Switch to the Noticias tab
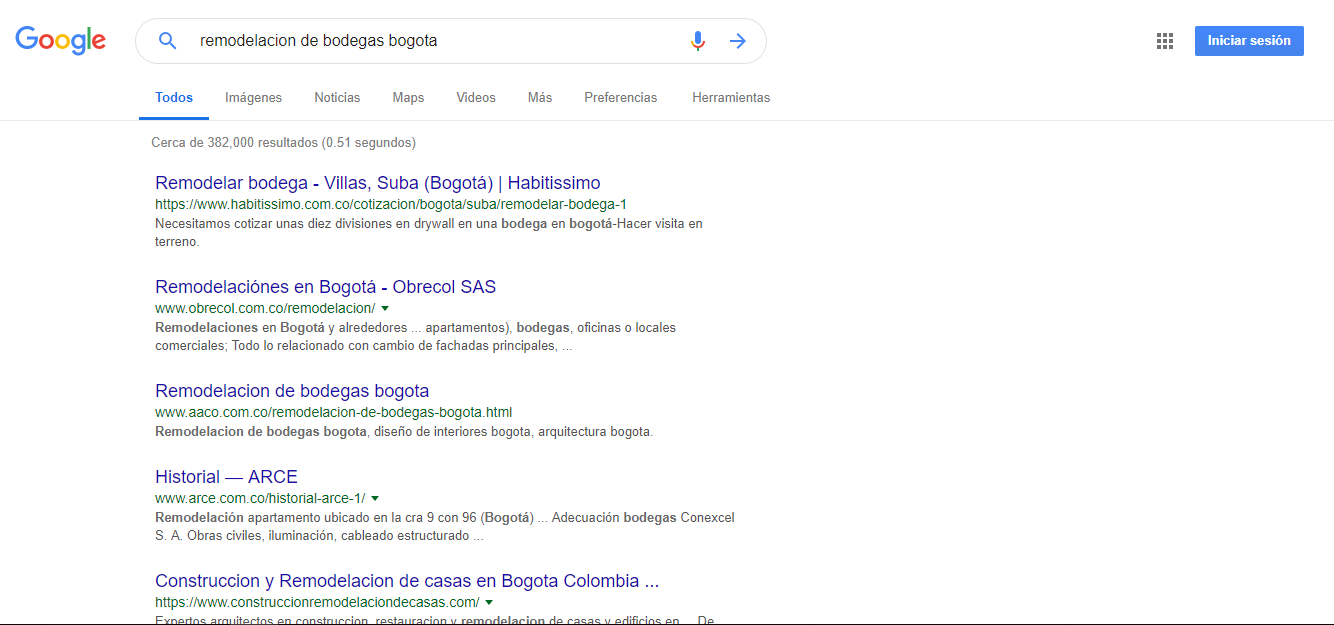Image resolution: width=1334 pixels, height=625 pixels. pyautogui.click(x=337, y=98)
